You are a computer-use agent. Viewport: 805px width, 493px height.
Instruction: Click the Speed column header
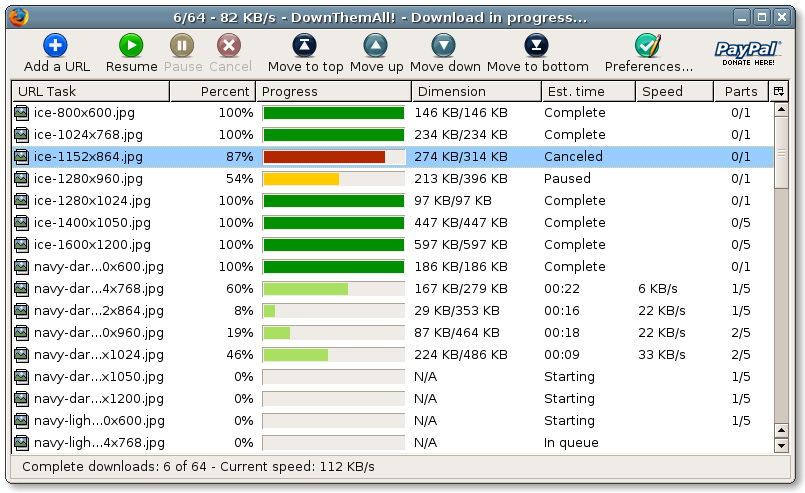coord(674,91)
